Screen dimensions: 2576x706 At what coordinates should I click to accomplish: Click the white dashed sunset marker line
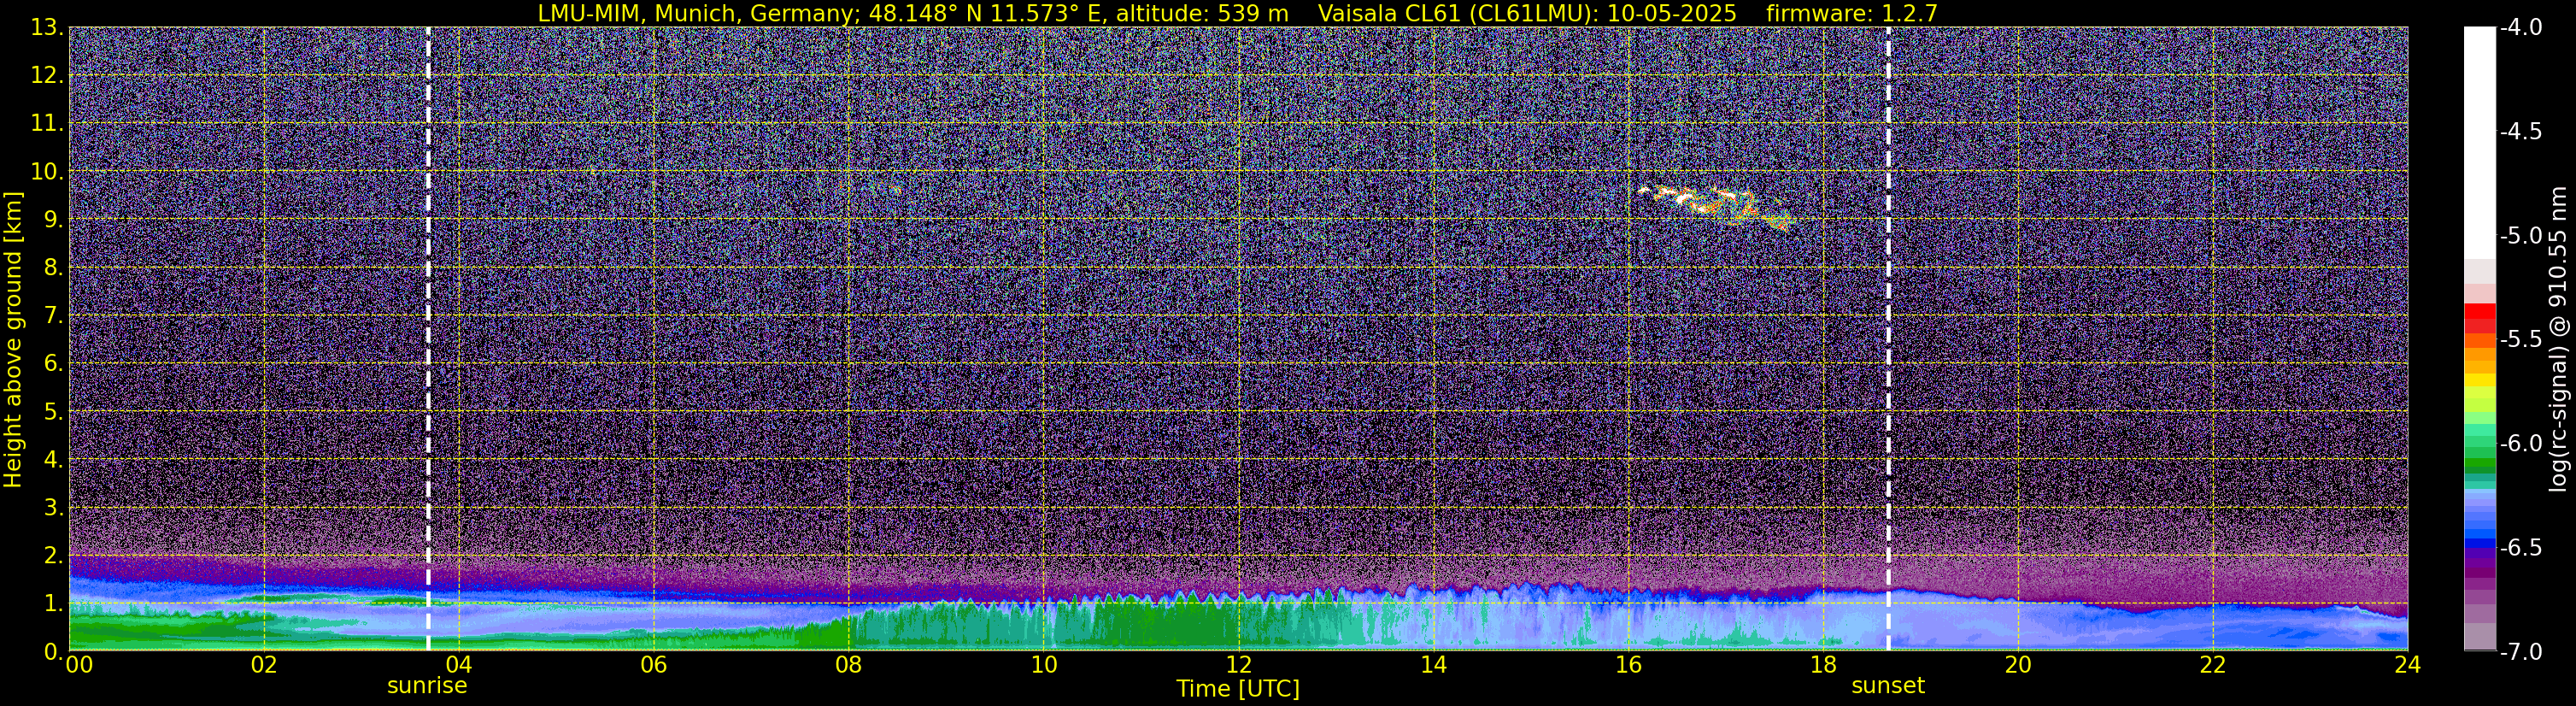coord(1888,339)
